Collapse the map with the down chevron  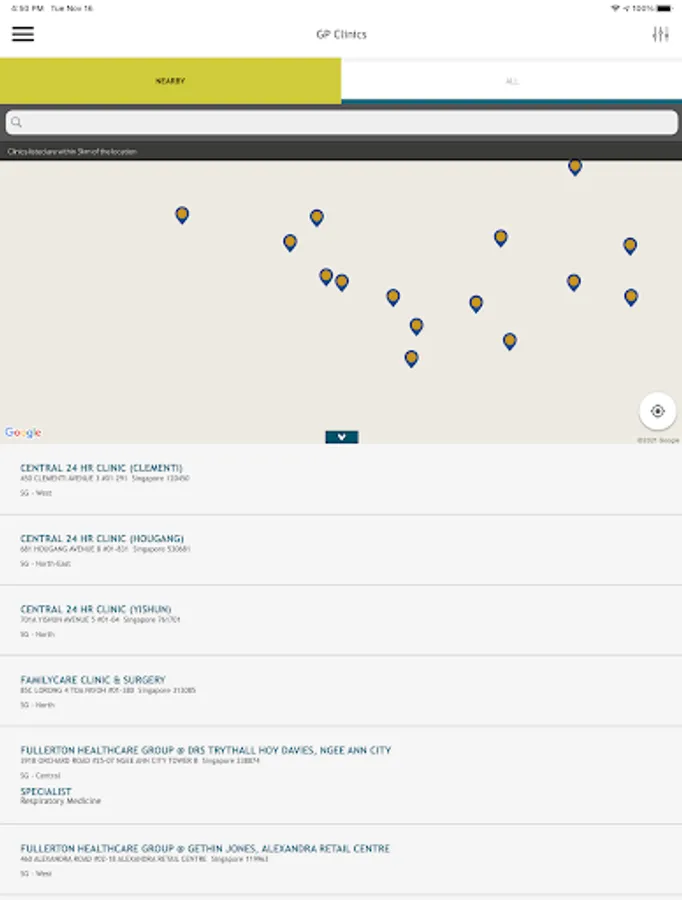342,437
